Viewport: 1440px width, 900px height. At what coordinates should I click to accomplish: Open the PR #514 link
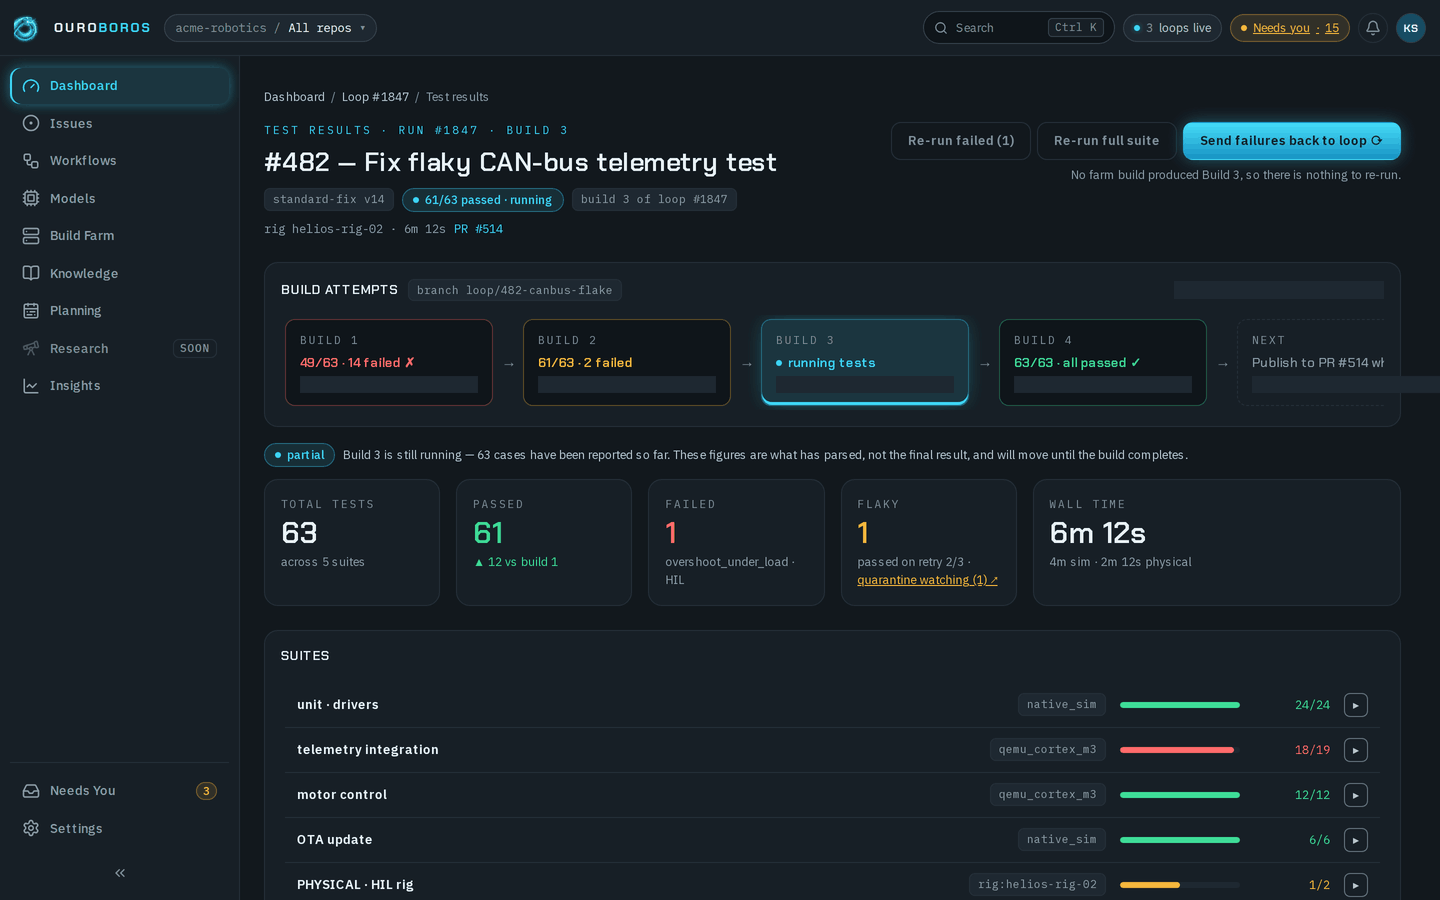(478, 229)
